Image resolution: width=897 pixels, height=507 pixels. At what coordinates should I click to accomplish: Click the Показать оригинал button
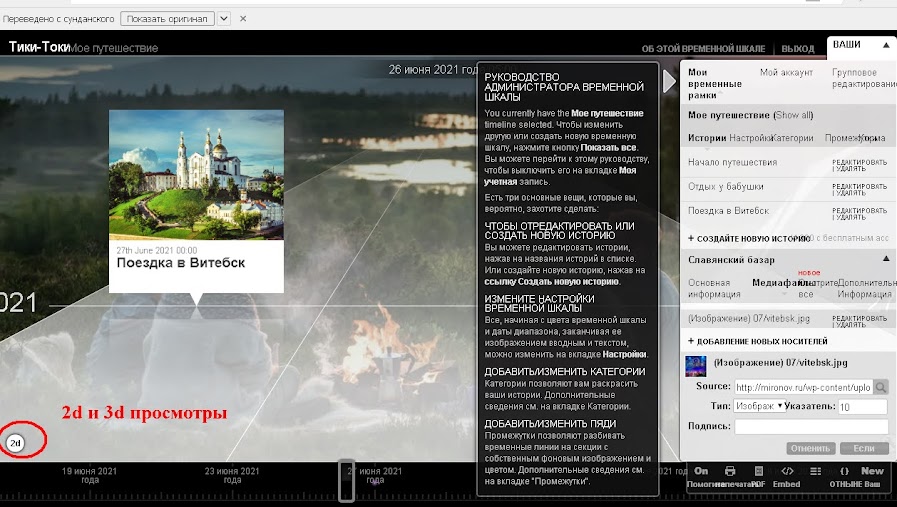(x=167, y=18)
